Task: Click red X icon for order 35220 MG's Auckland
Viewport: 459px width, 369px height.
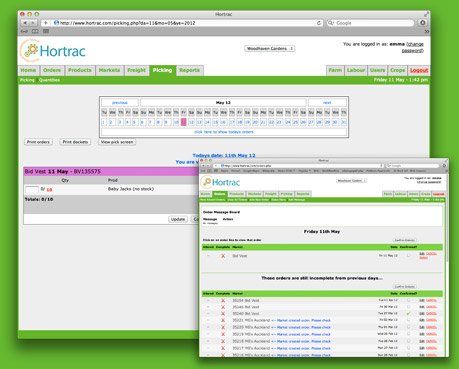Action: click(x=223, y=327)
